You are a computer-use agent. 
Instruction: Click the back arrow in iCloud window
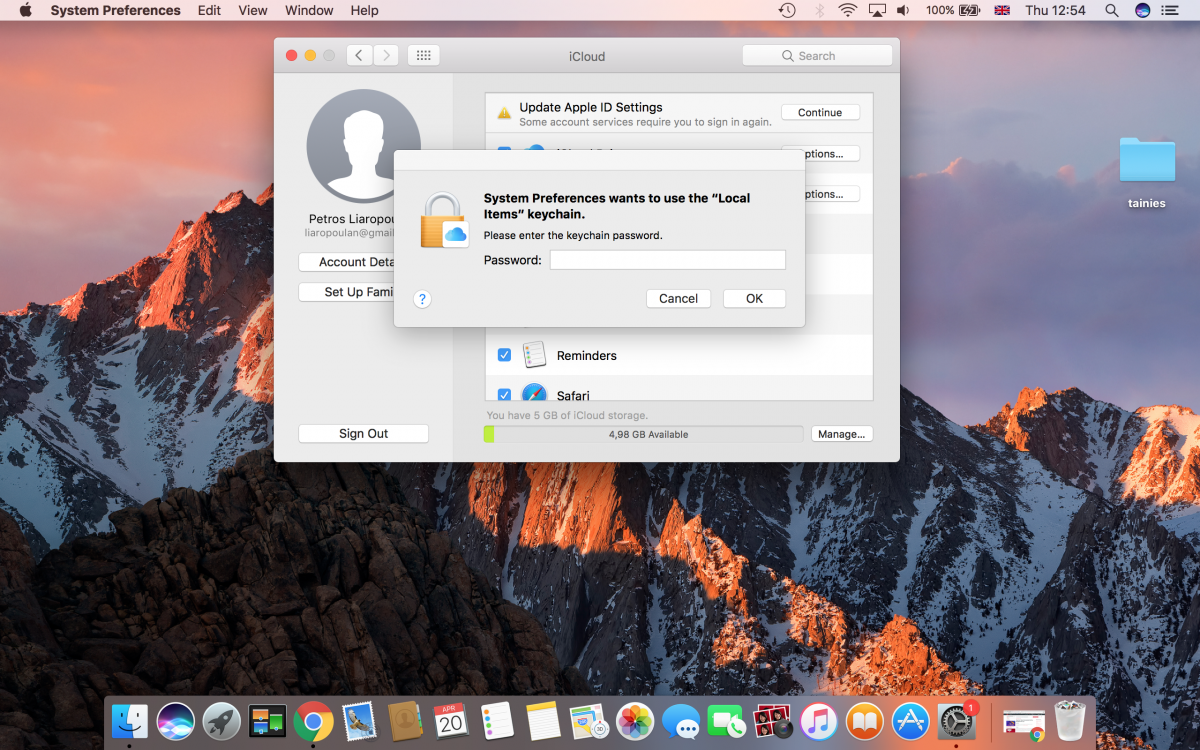(x=360, y=56)
